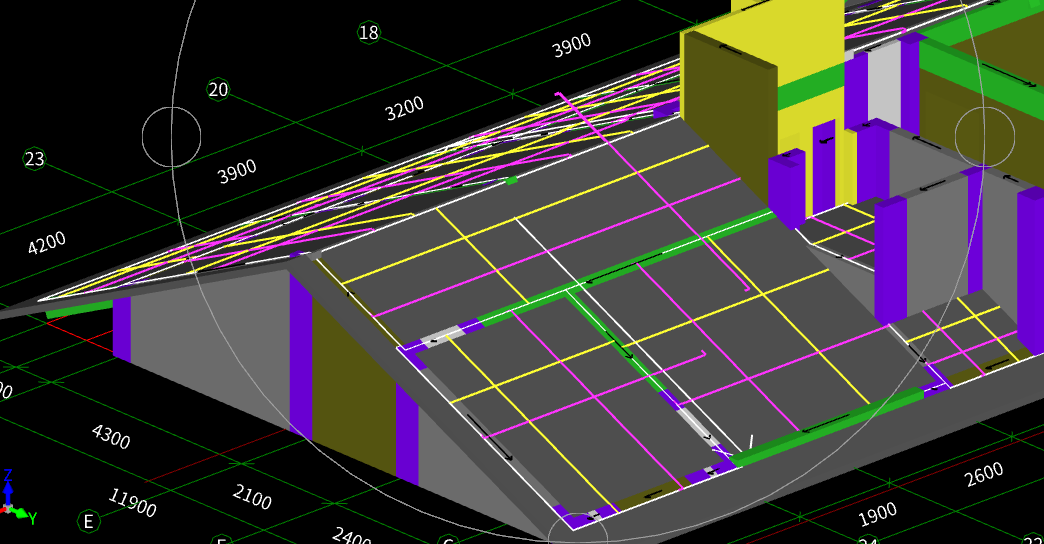This screenshot has height=544, width=1044.
Task: Click the 2600 grid dimension
Action: click(x=984, y=474)
